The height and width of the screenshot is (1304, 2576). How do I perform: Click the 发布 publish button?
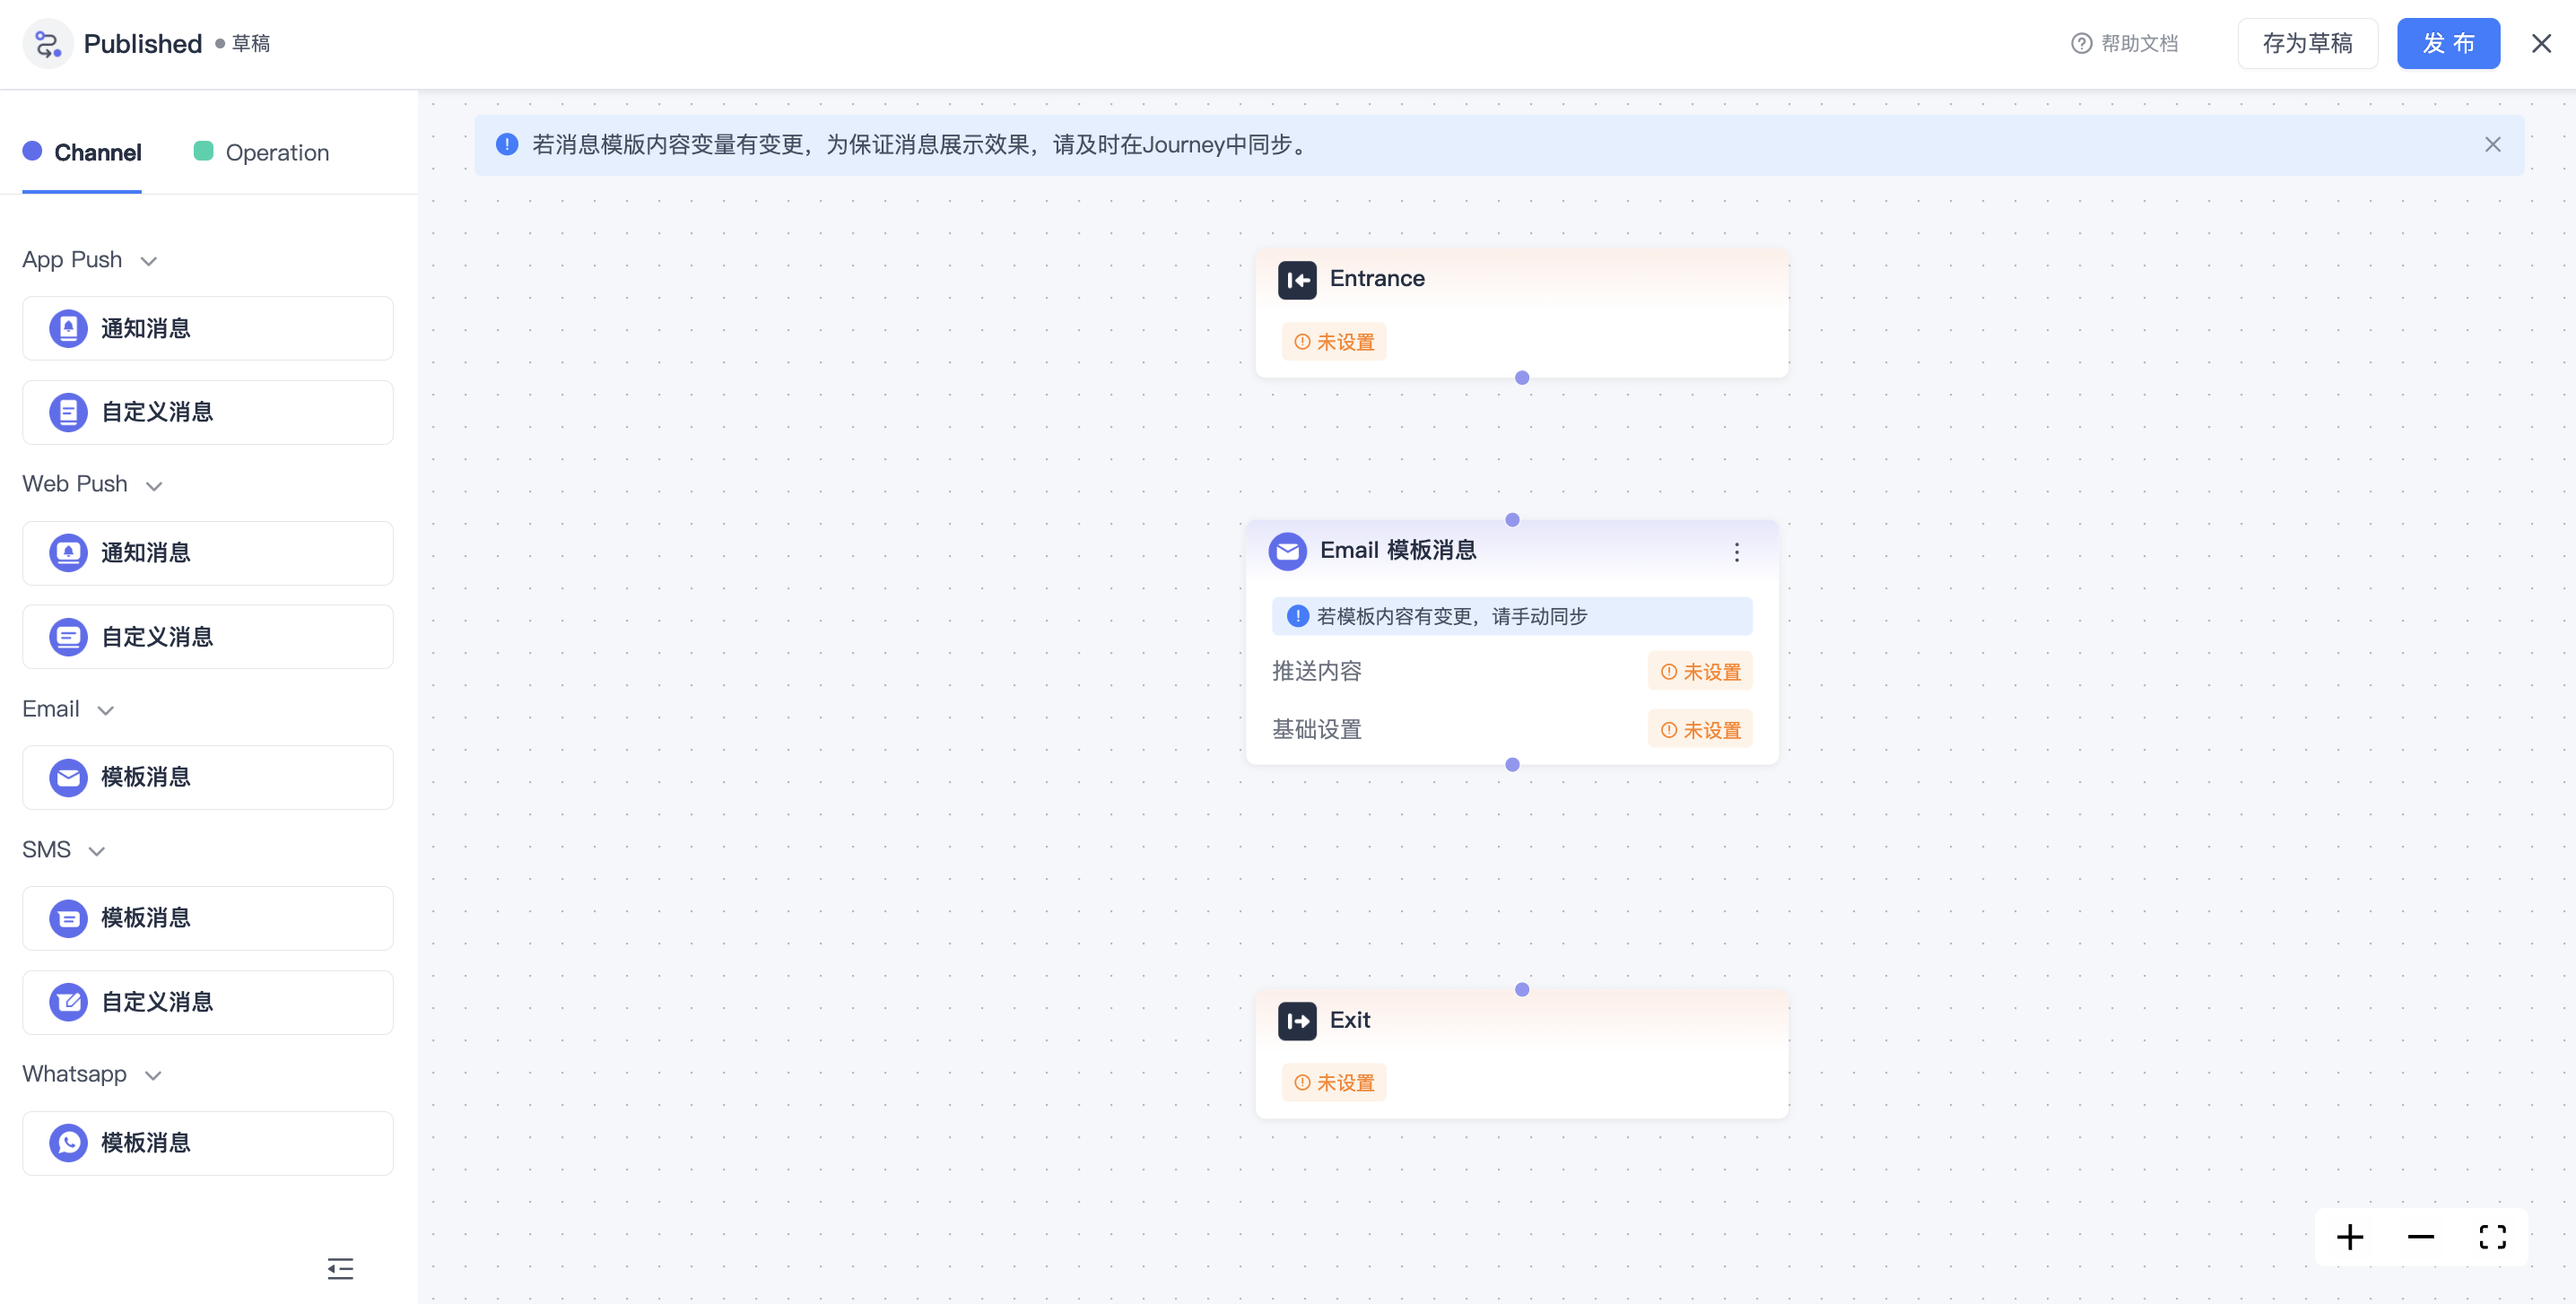tap(2447, 43)
